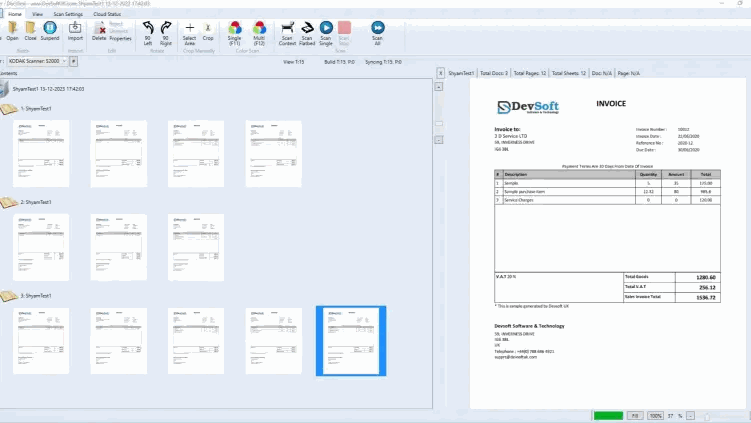Click the 'Total Docs: 2' status text
This screenshot has height=423, width=751.
(494, 73)
